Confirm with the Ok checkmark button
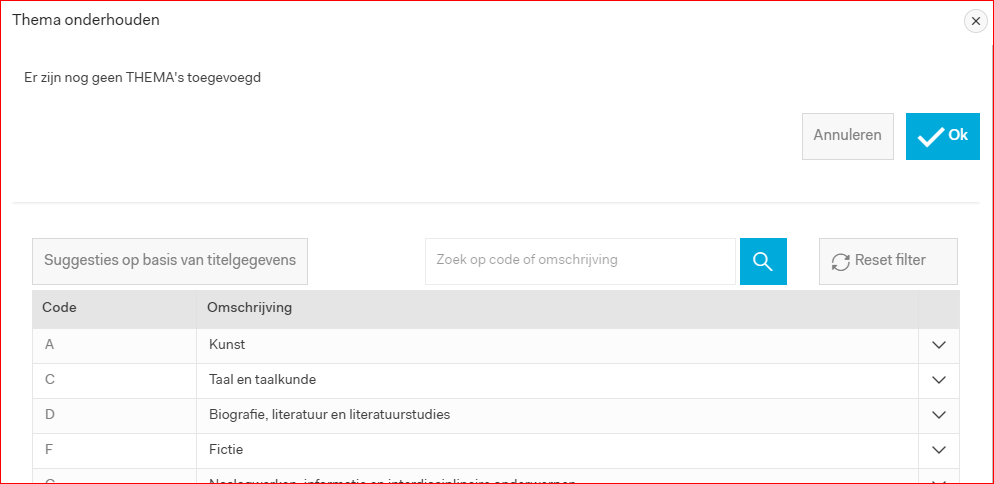 click(943, 136)
